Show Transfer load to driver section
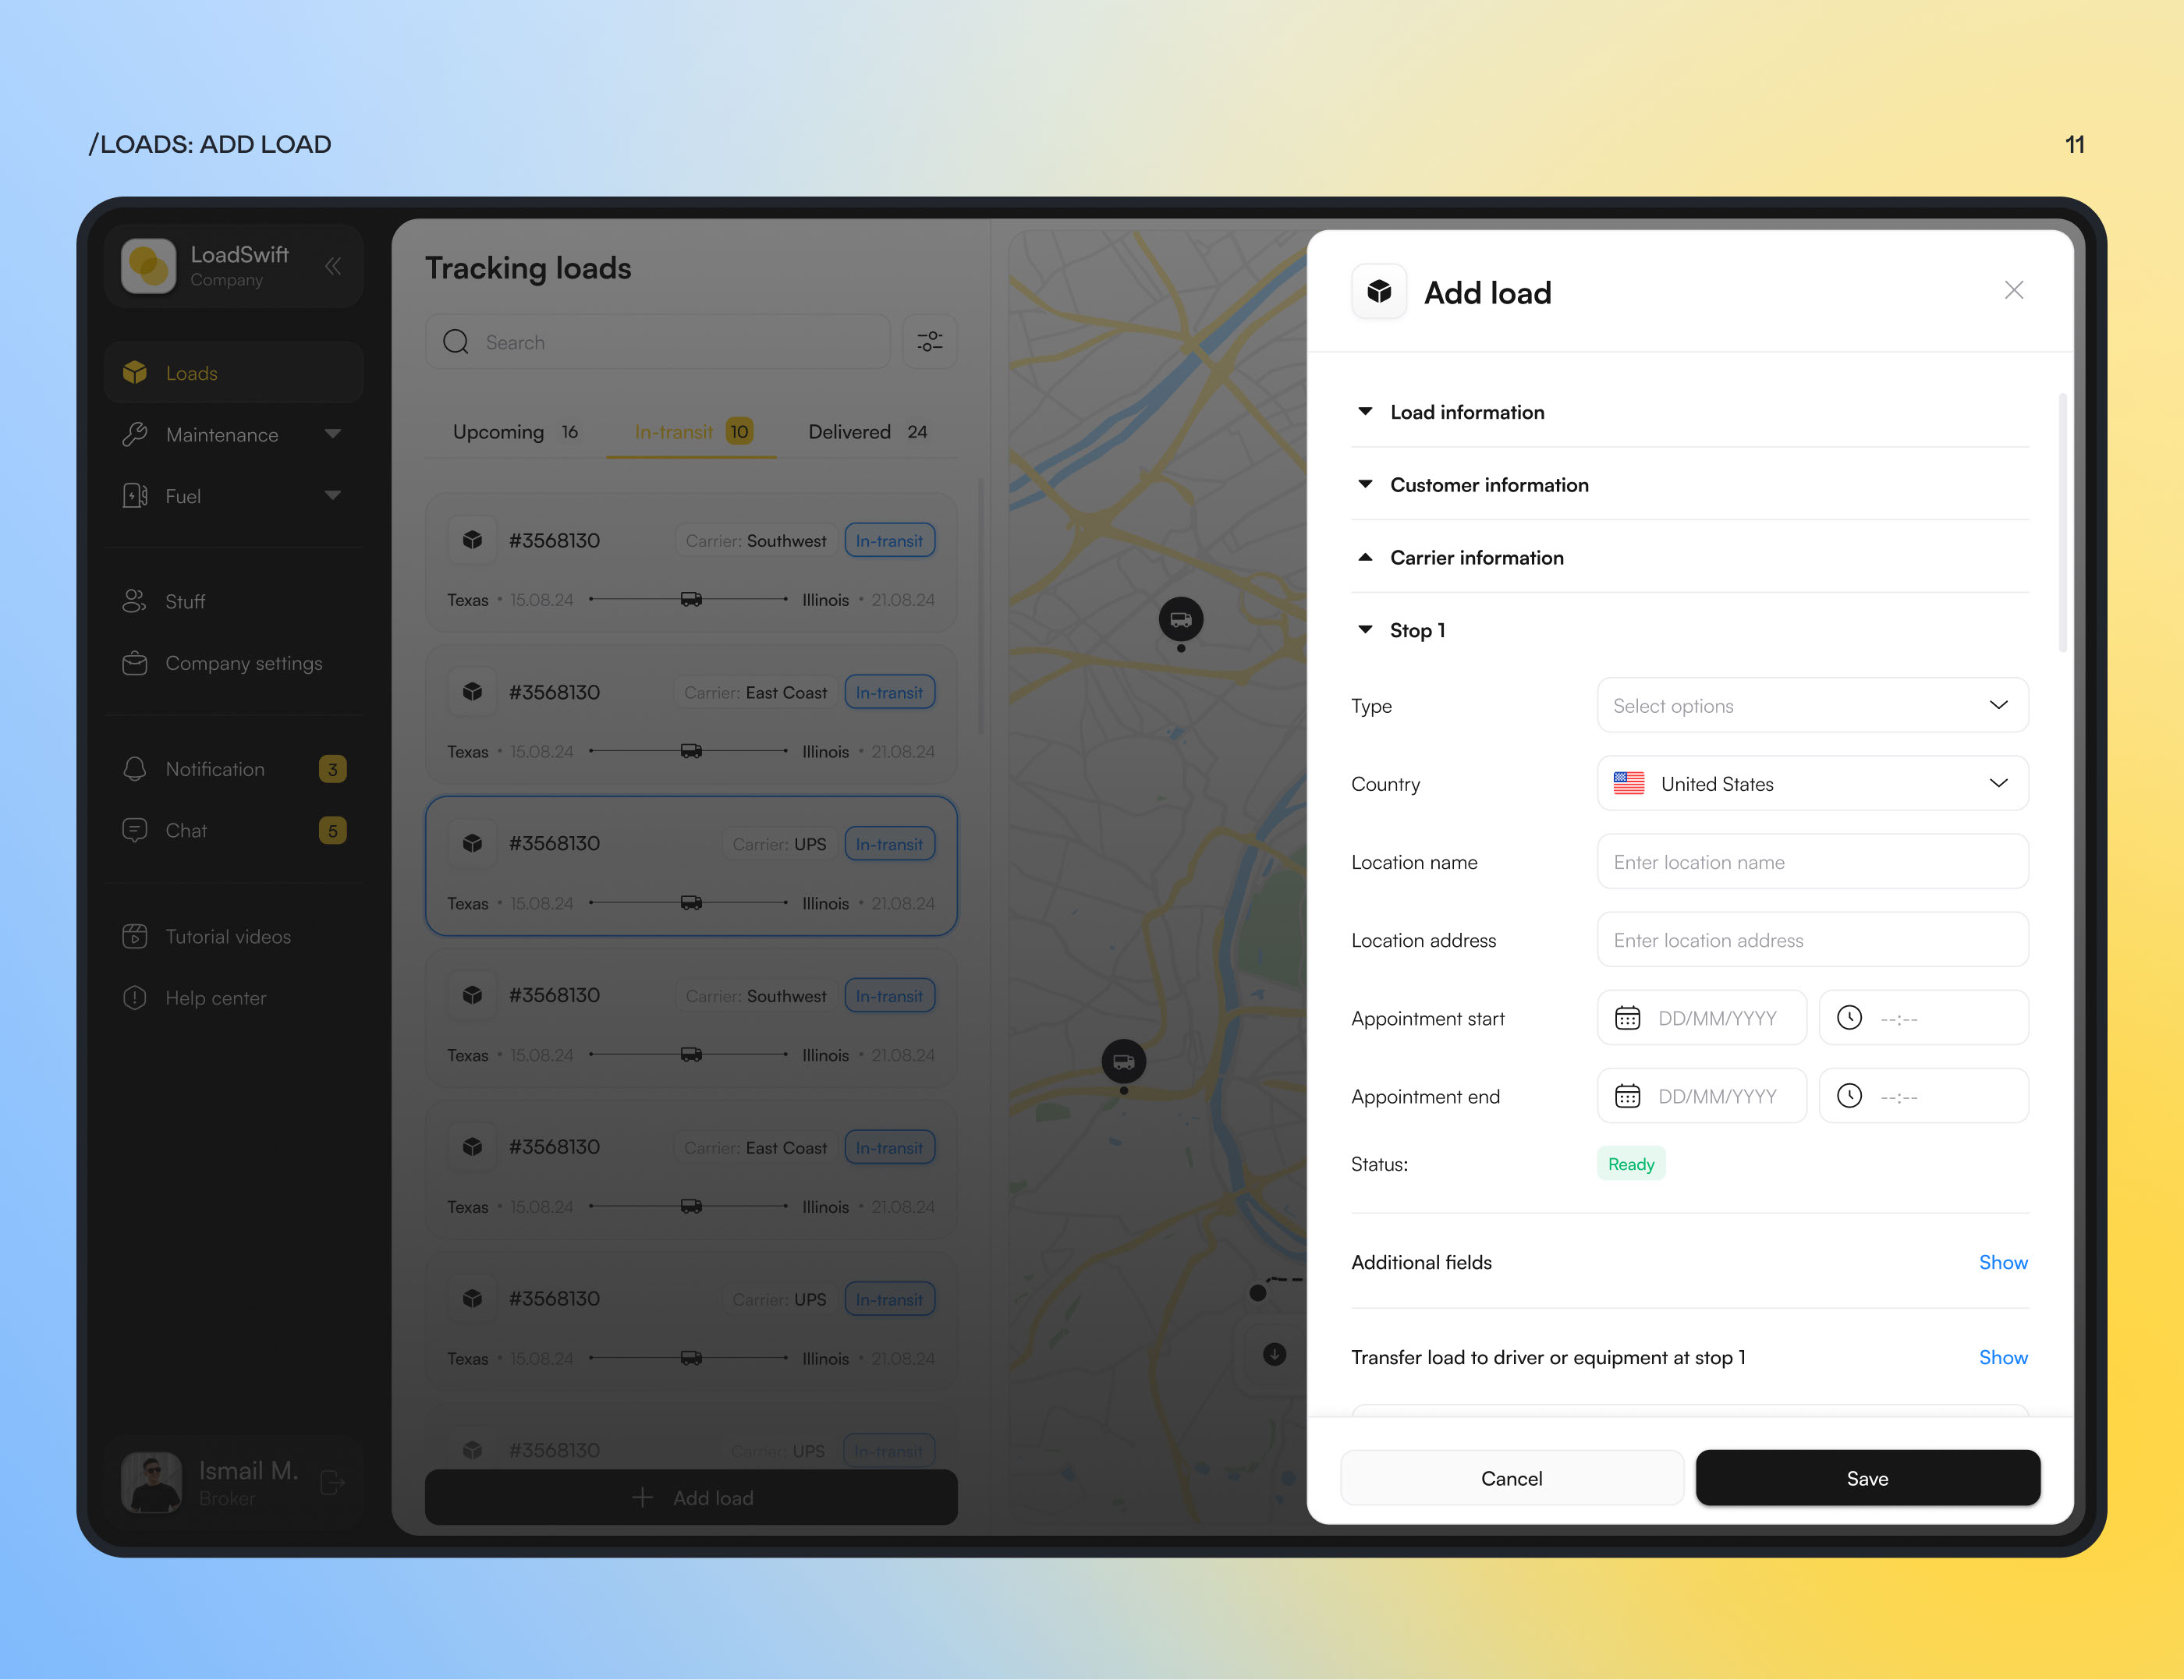The height and width of the screenshot is (1680, 2184). [2002, 1356]
